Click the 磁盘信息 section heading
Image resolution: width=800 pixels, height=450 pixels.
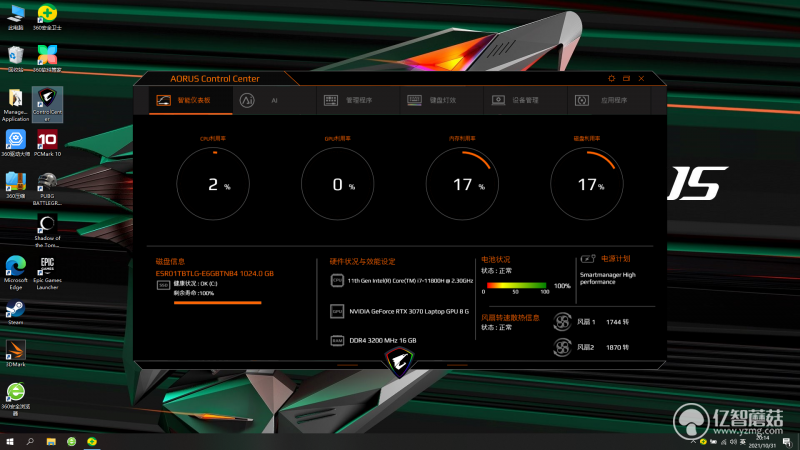click(x=170, y=261)
